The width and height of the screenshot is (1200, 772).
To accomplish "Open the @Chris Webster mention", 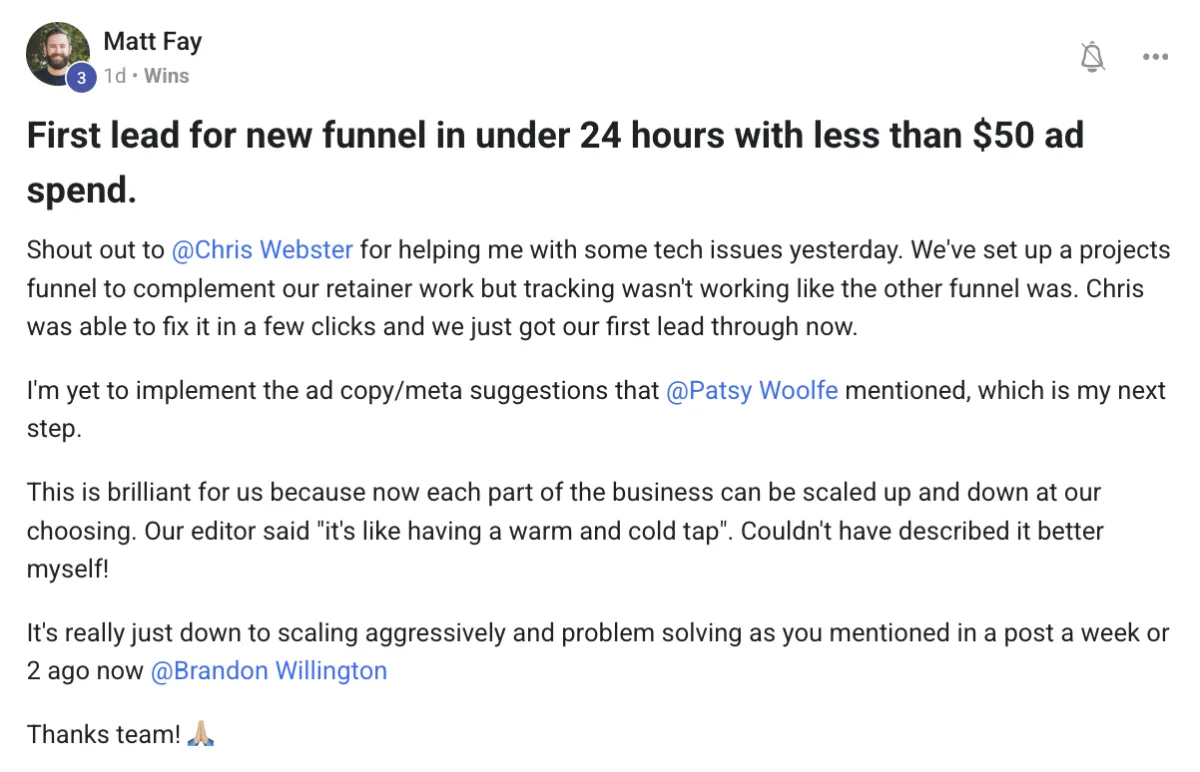I will coord(263,249).
